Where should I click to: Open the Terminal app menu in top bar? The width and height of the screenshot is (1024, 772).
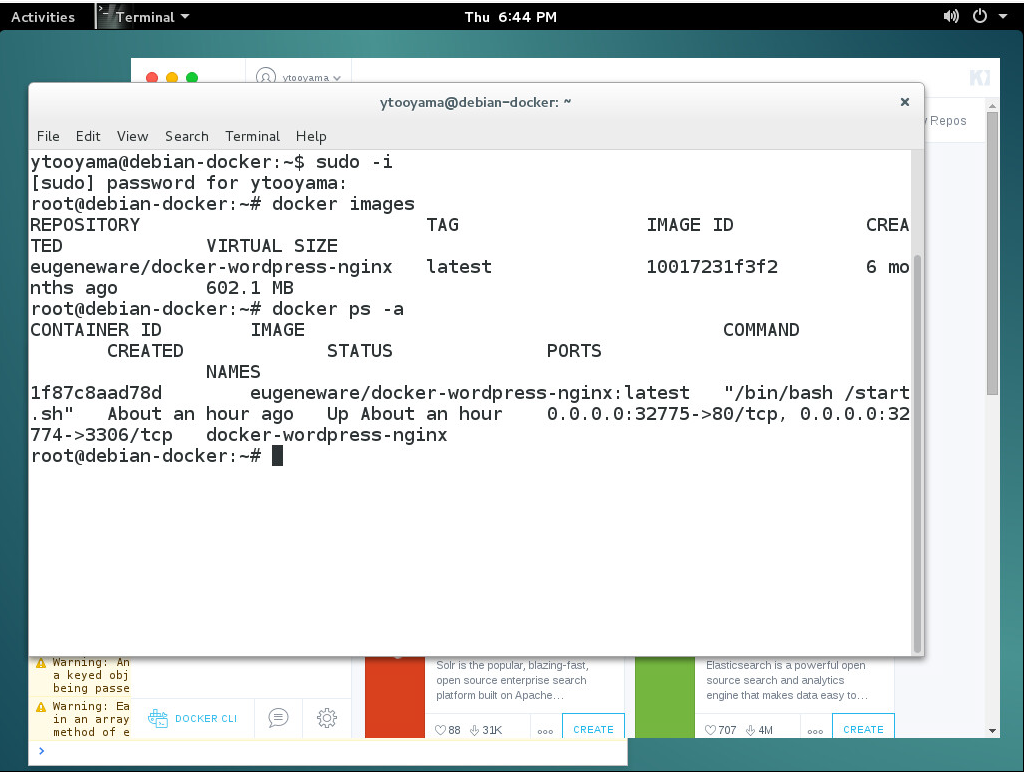coord(144,17)
